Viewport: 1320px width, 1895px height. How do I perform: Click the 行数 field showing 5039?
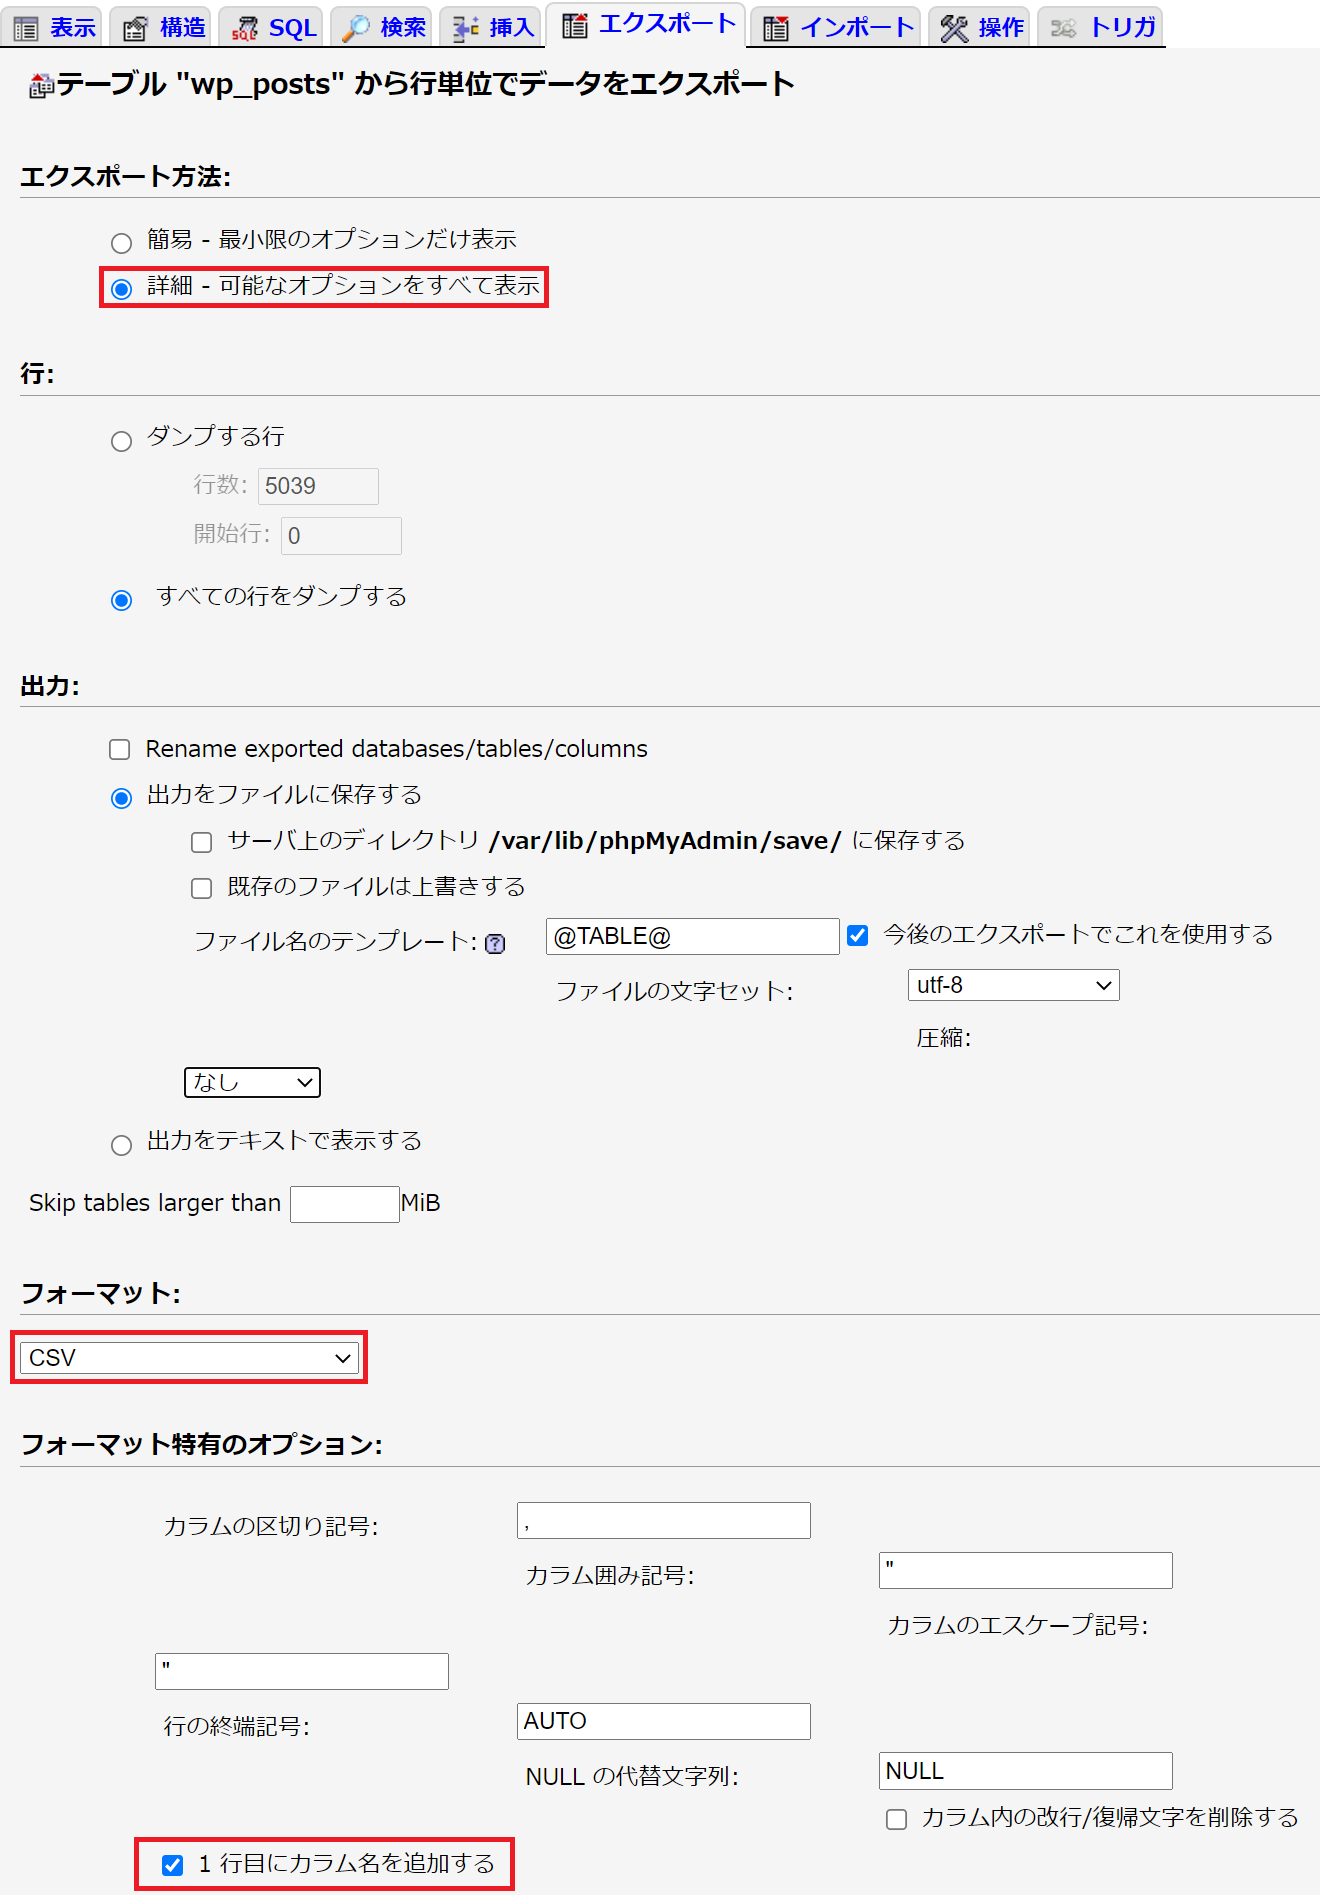[x=318, y=486]
